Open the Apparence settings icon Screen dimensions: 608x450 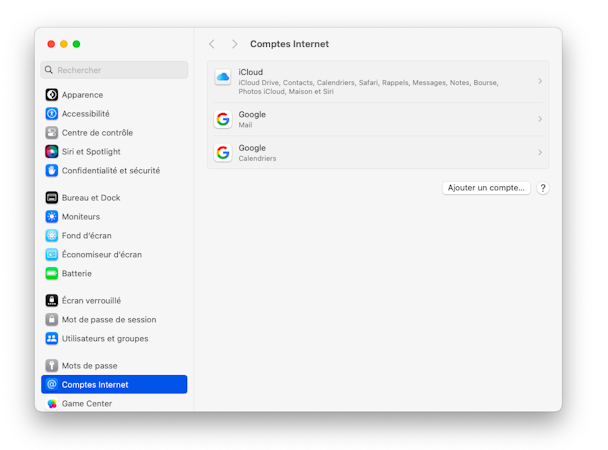(x=52, y=95)
